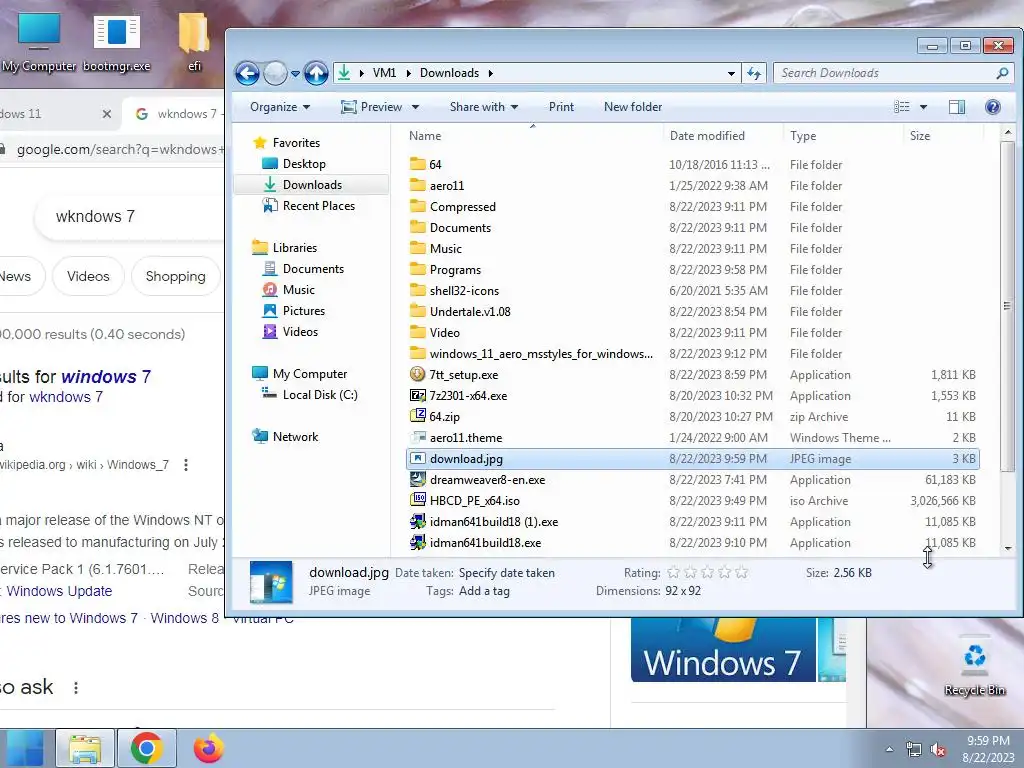Click the file list scroll up arrow
Viewport: 1024px width, 768px height.
1008,133
